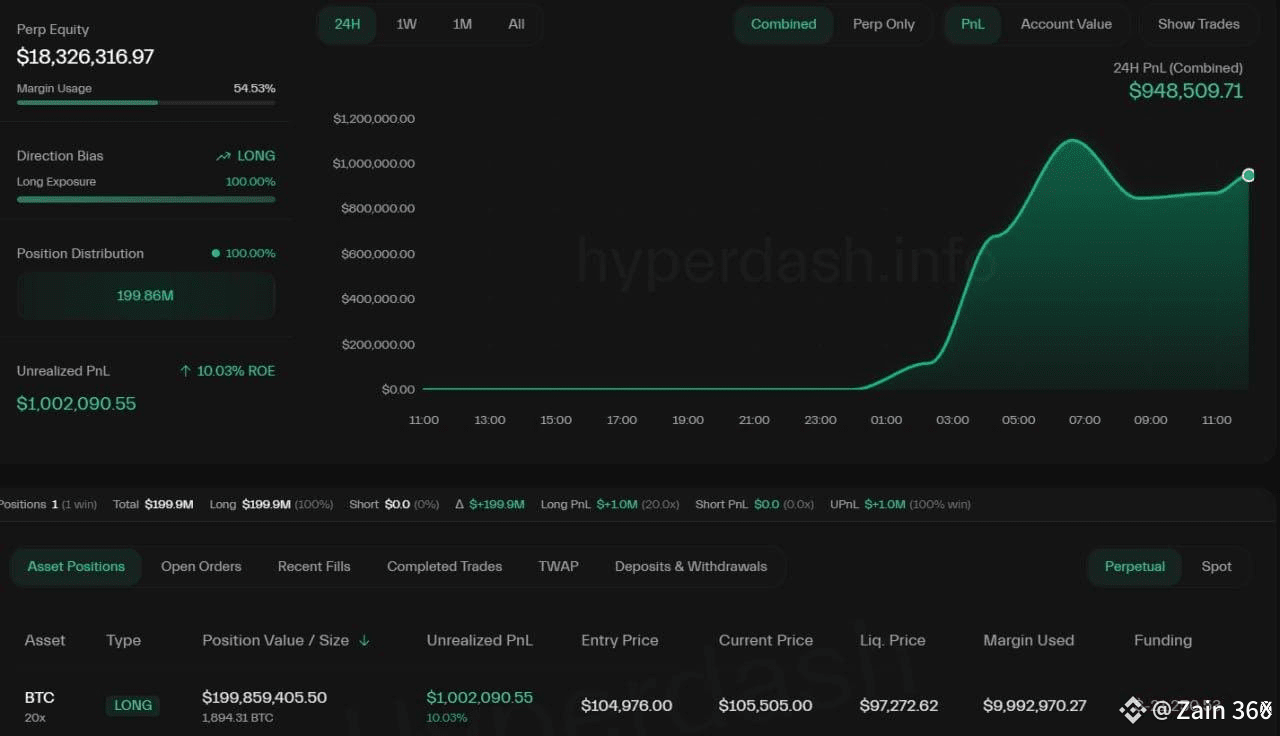Click the ROE up-arrow icon
1280x736 pixels.
(x=185, y=371)
